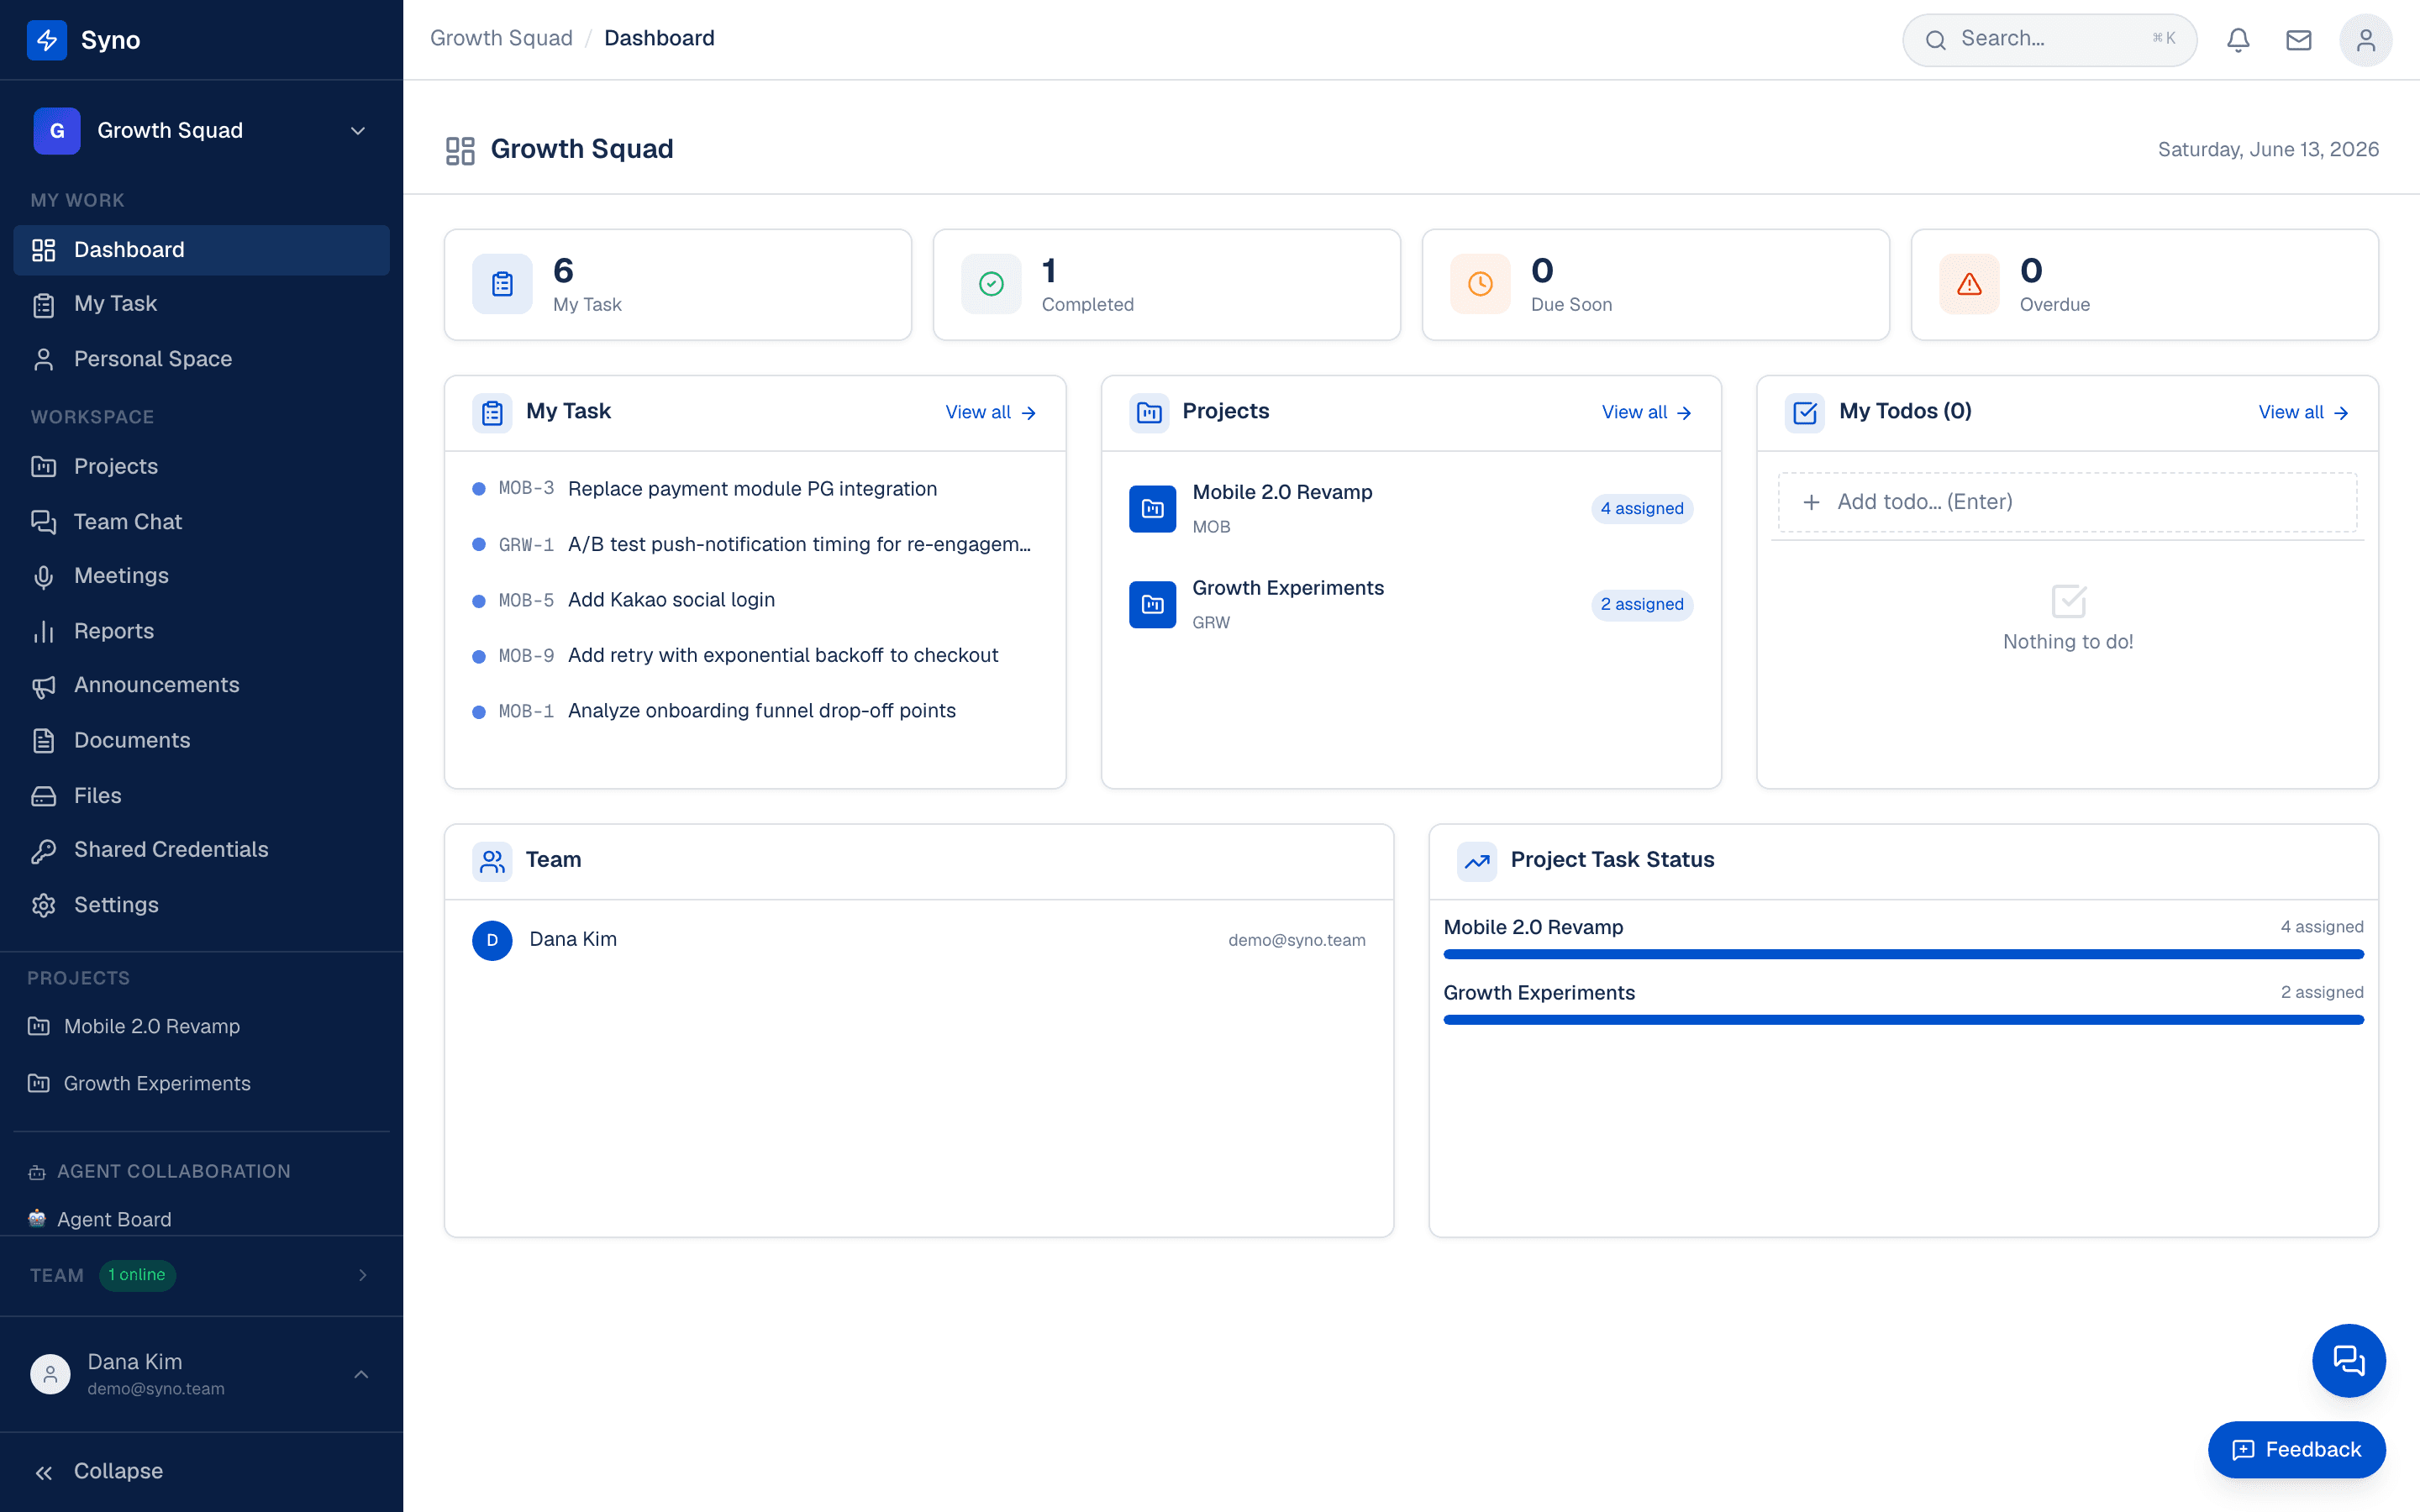2420x1512 pixels.
Task: Click the Overdue warning triangle icon
Action: [1969, 284]
